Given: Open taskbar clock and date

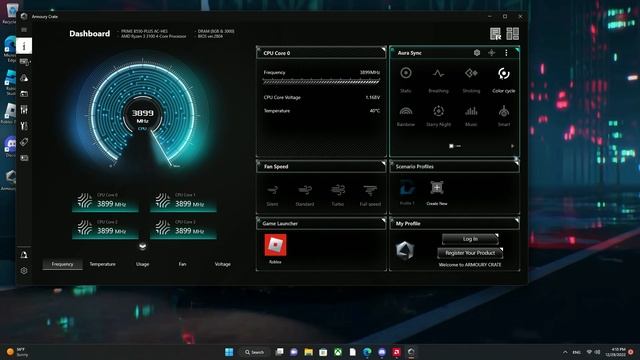Looking at the screenshot, I should (616, 352).
